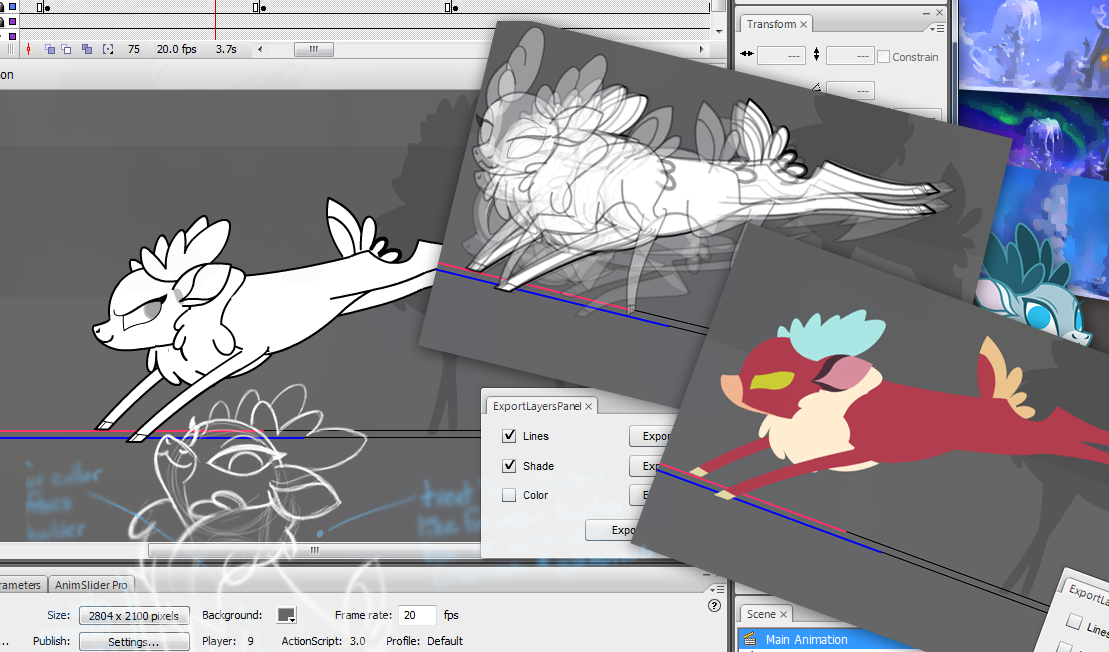Click the first layer's lock icon
The width and height of the screenshot is (1109, 652).
click(x=1, y=7)
